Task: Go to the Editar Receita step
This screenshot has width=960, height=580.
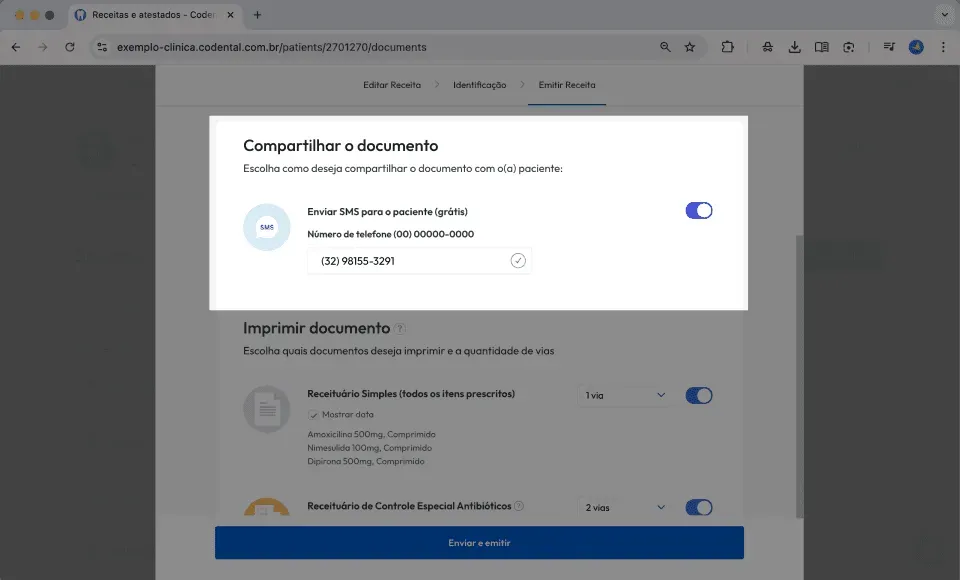Action: 392,85
